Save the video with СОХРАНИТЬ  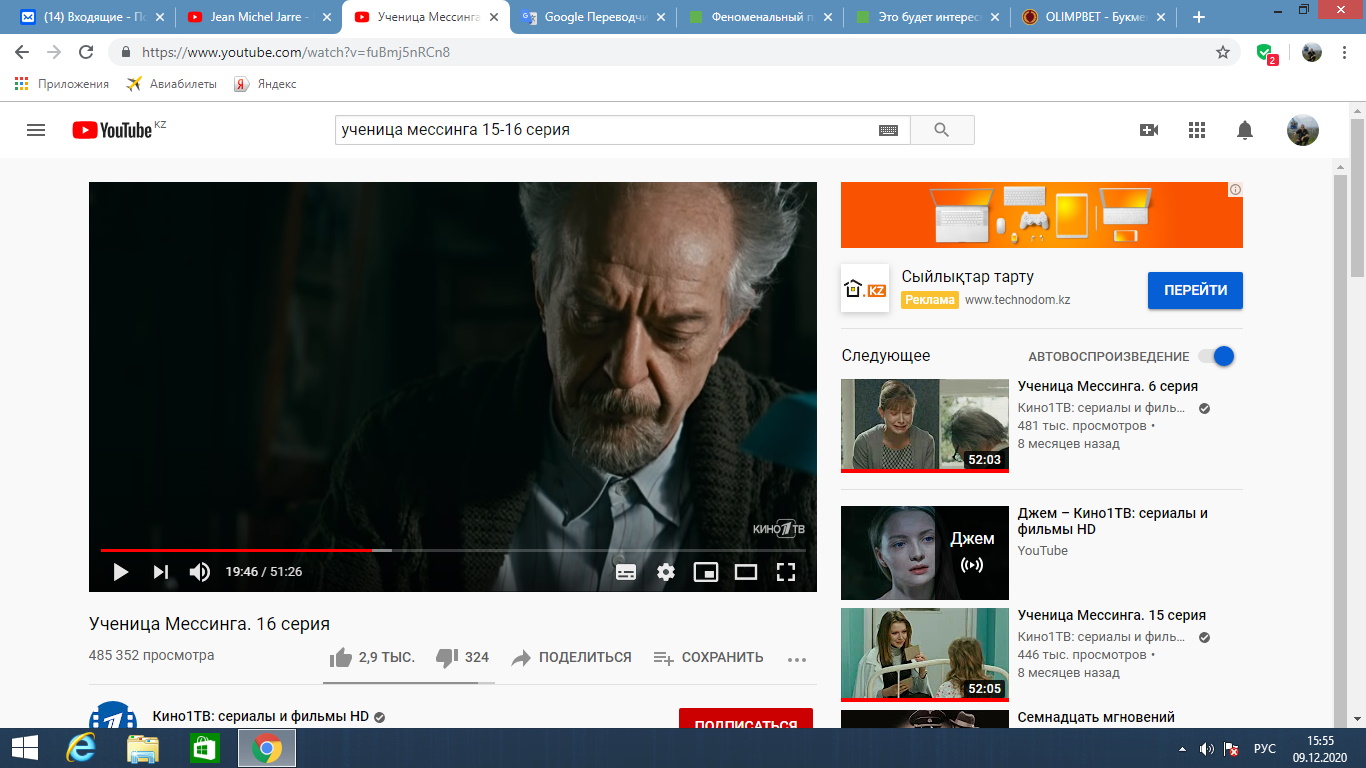coord(708,657)
